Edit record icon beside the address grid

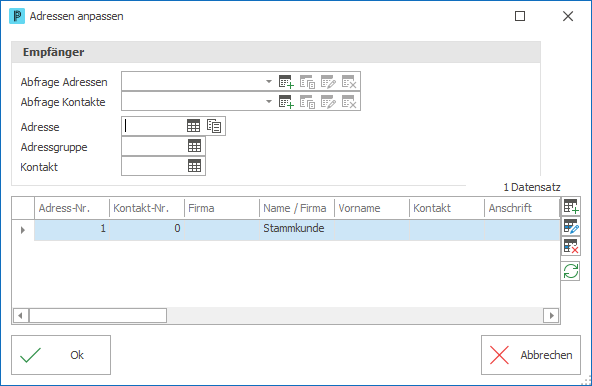[570, 226]
